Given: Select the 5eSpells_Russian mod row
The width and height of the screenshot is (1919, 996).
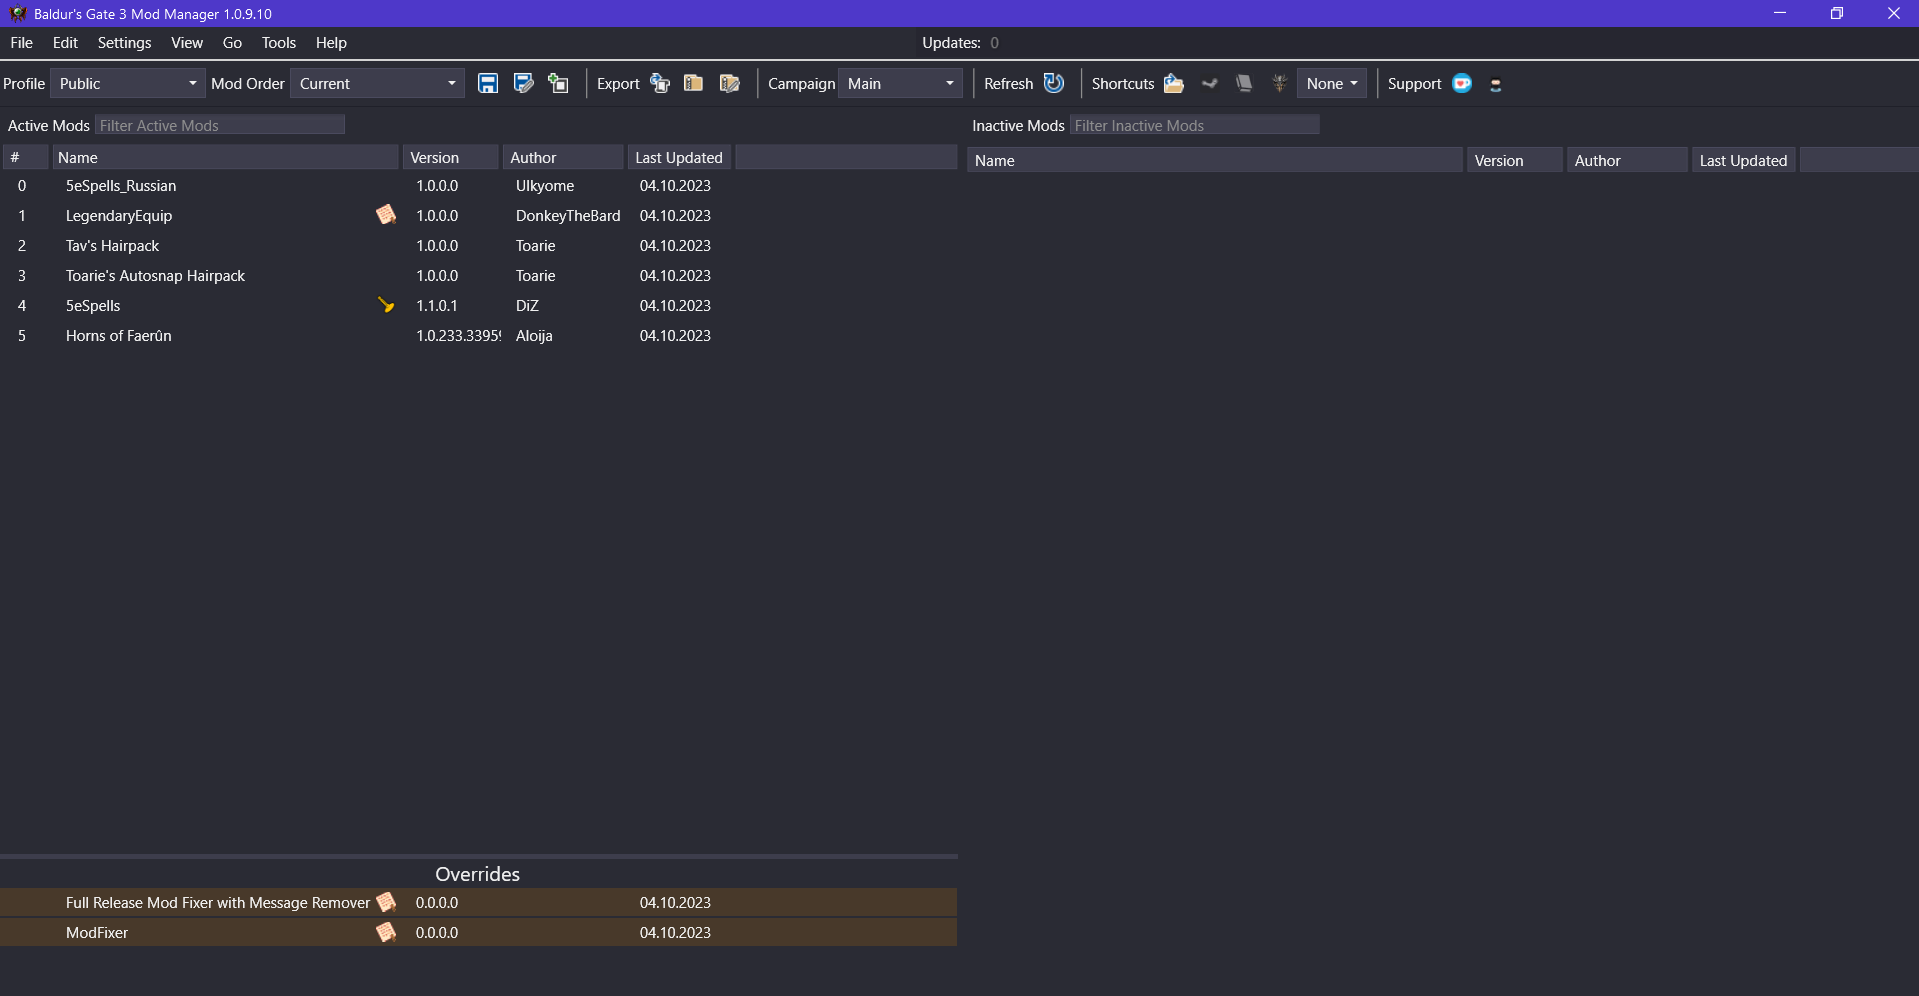Looking at the screenshot, I should [479, 186].
